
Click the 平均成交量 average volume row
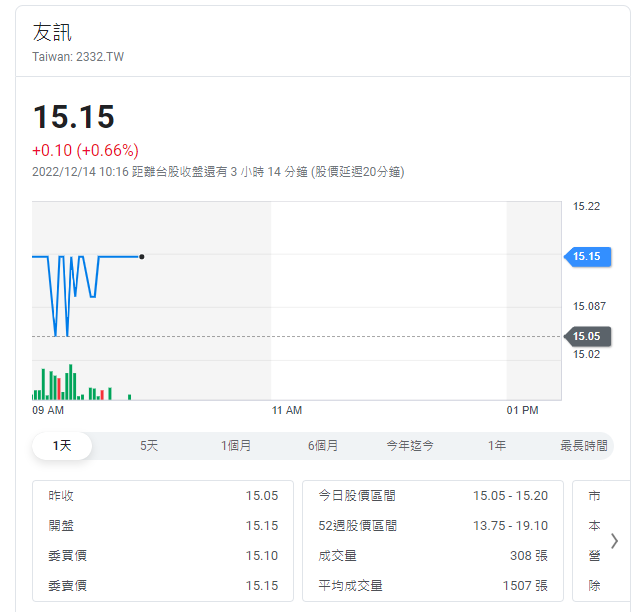tap(432, 586)
